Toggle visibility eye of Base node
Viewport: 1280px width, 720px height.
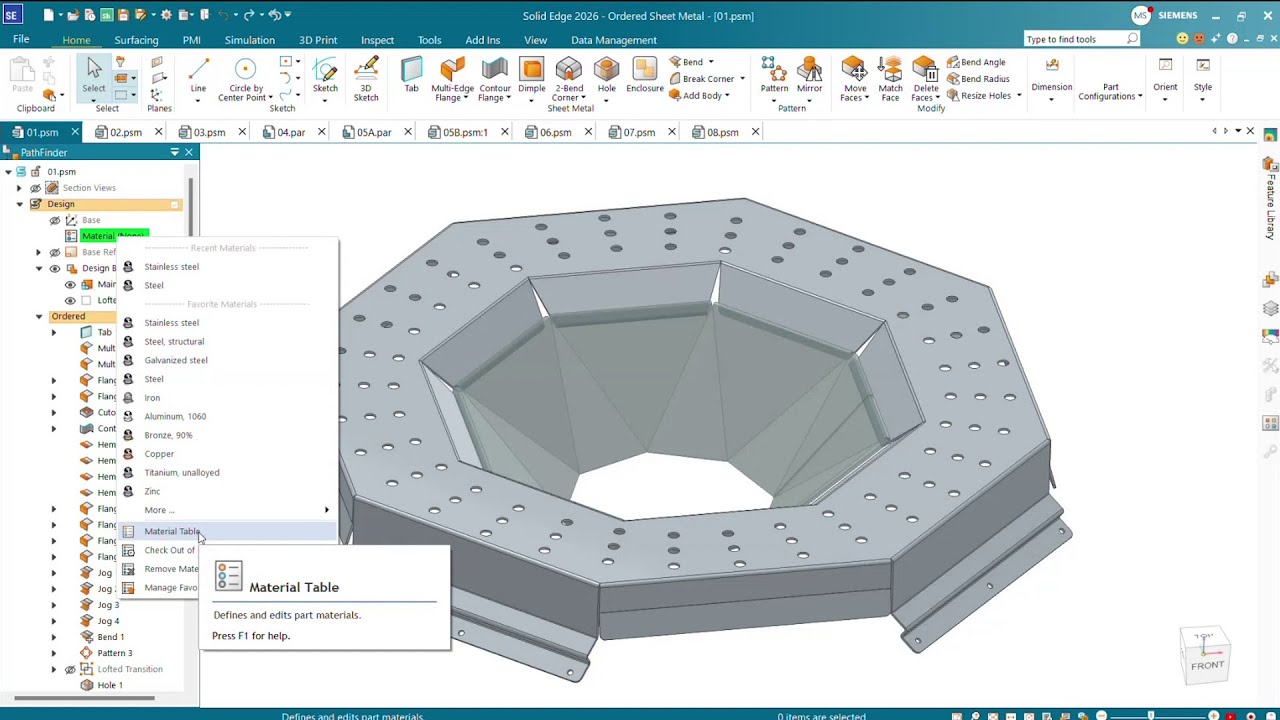pyautogui.click(x=55, y=220)
